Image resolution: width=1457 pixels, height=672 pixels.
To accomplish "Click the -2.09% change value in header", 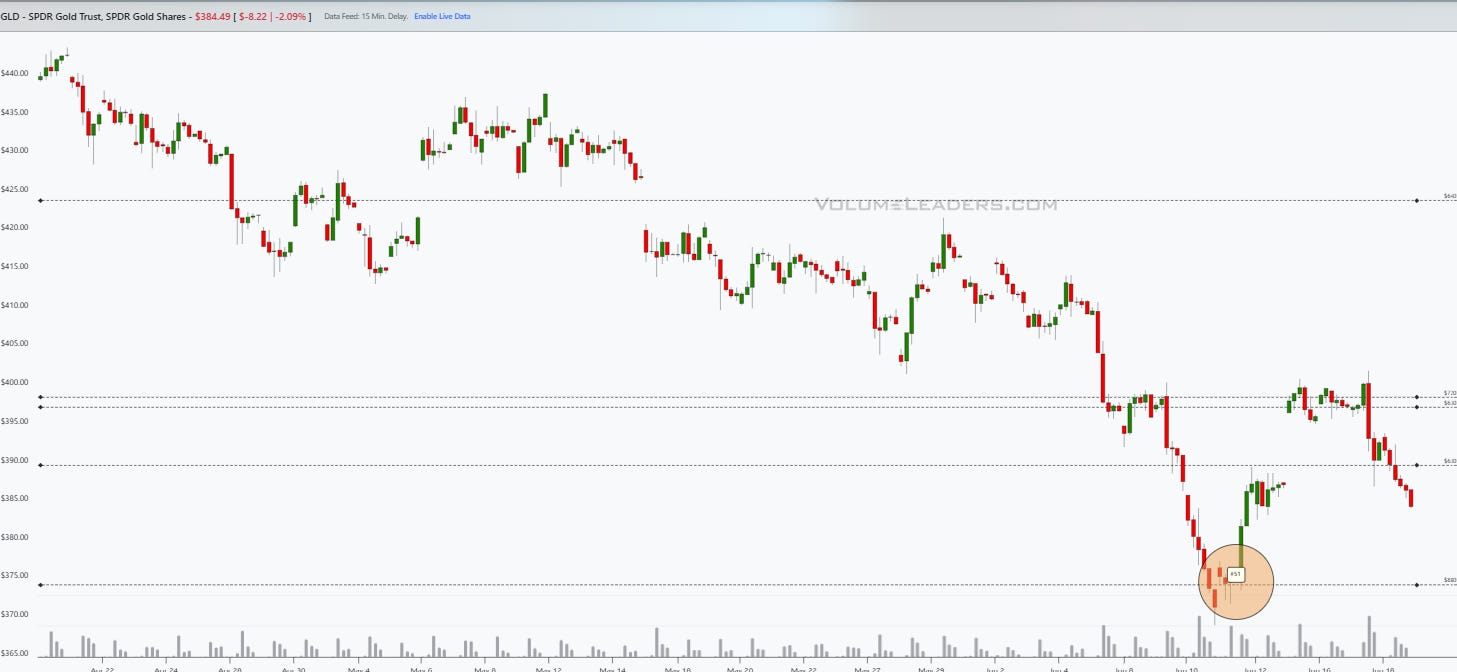I will 288,17.
